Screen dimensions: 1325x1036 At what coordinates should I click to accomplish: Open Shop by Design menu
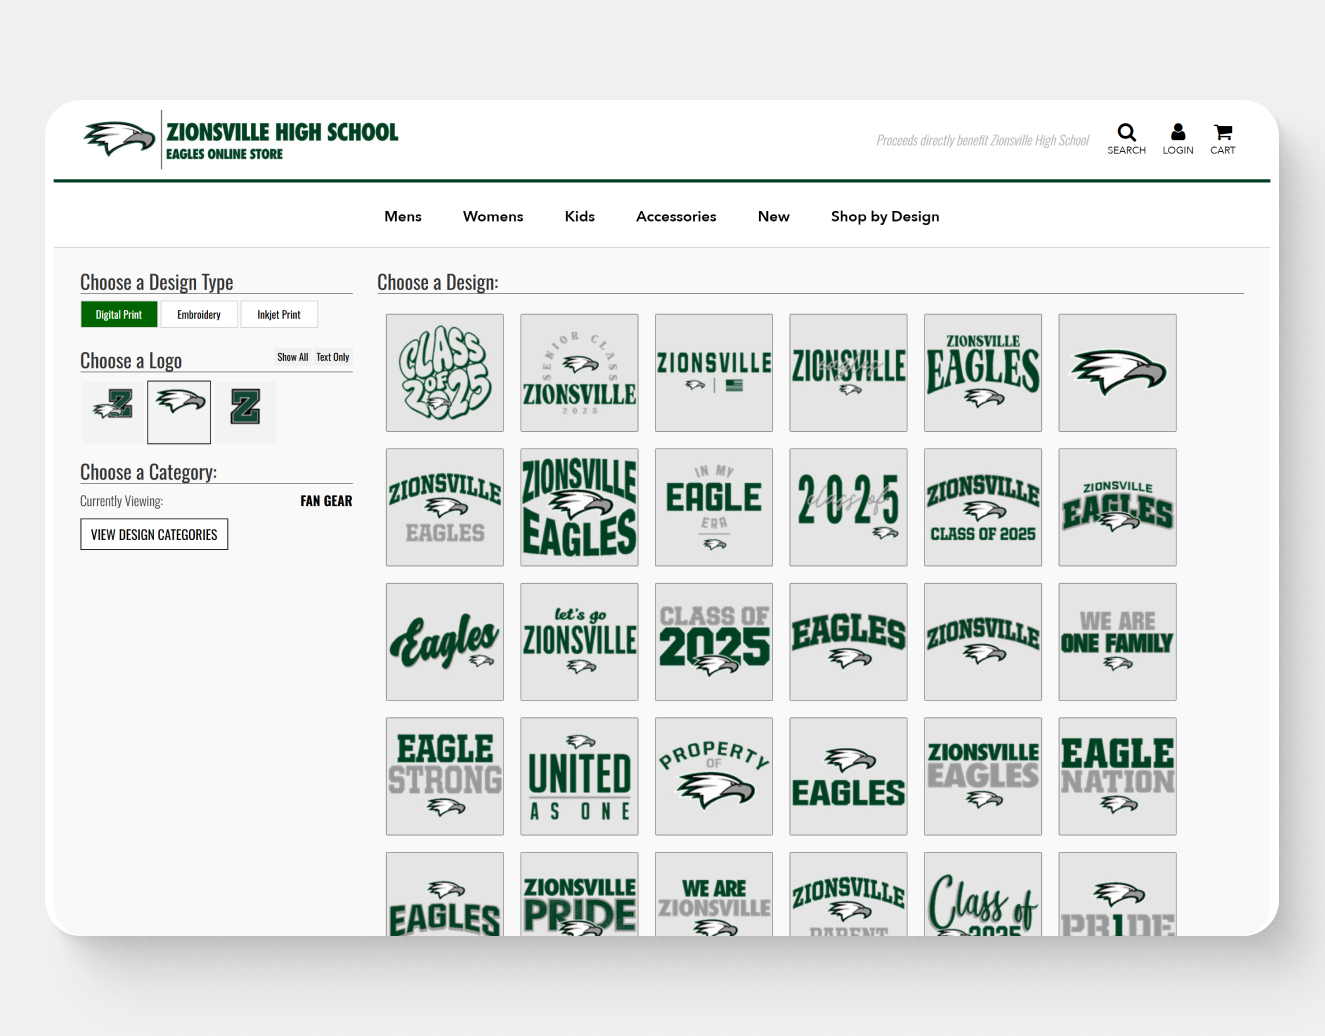885,216
